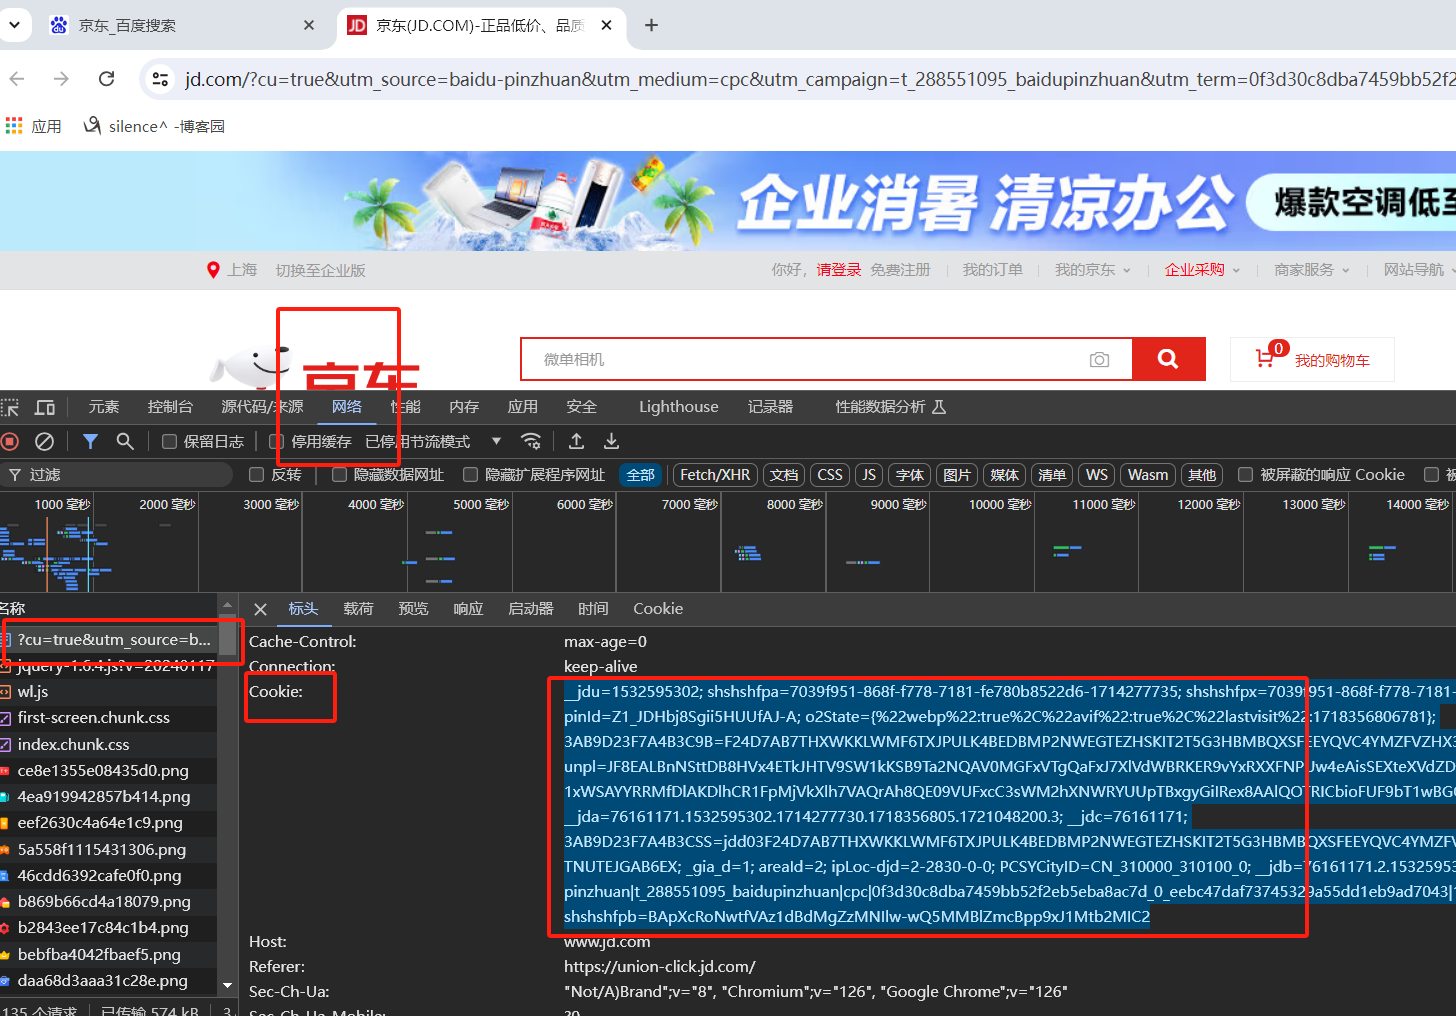Toggle the DevTools inspect element picker icon
Screen dimensions: 1456x1016
click(10, 407)
